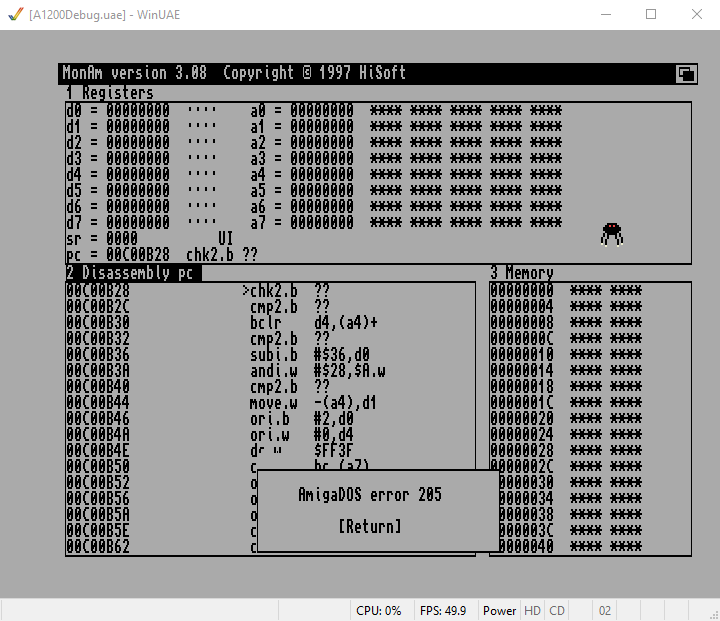The height and width of the screenshot is (621, 720).
Task: Click memory address 0000000C row
Action: pos(566,339)
